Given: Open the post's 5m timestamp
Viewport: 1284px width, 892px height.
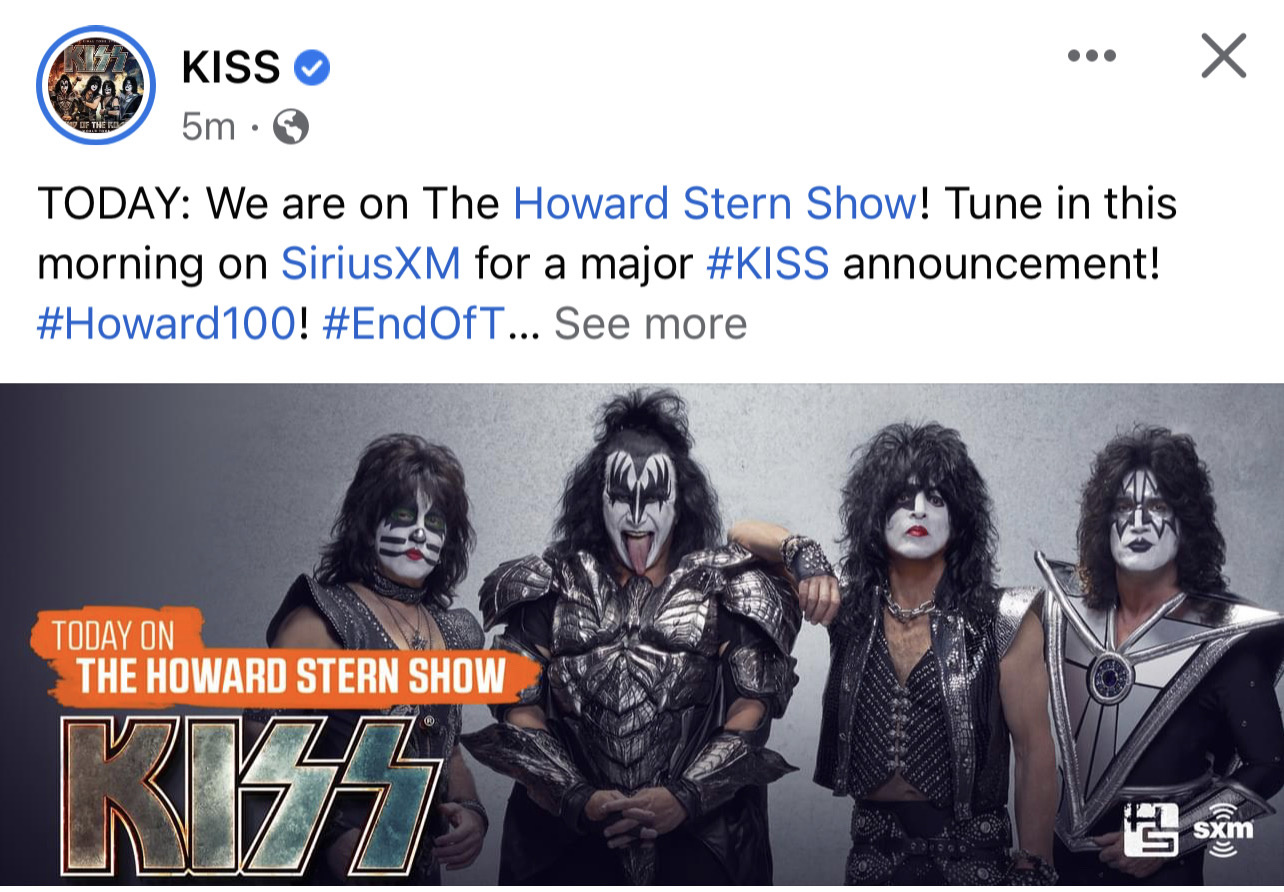Looking at the screenshot, I should (x=208, y=127).
